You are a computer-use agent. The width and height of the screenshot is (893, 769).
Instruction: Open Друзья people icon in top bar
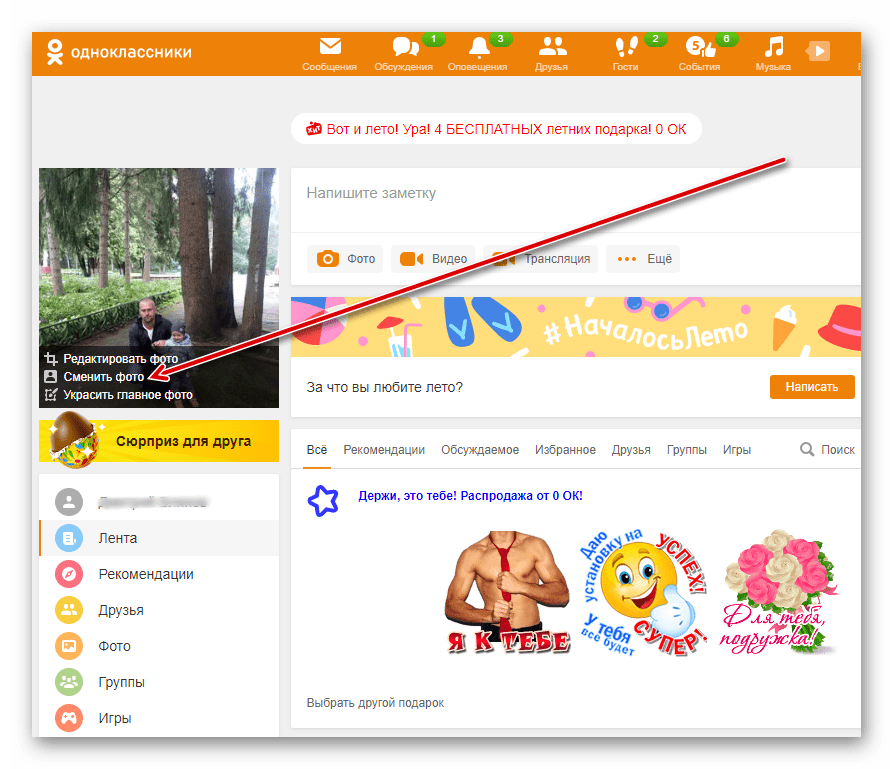tap(552, 46)
